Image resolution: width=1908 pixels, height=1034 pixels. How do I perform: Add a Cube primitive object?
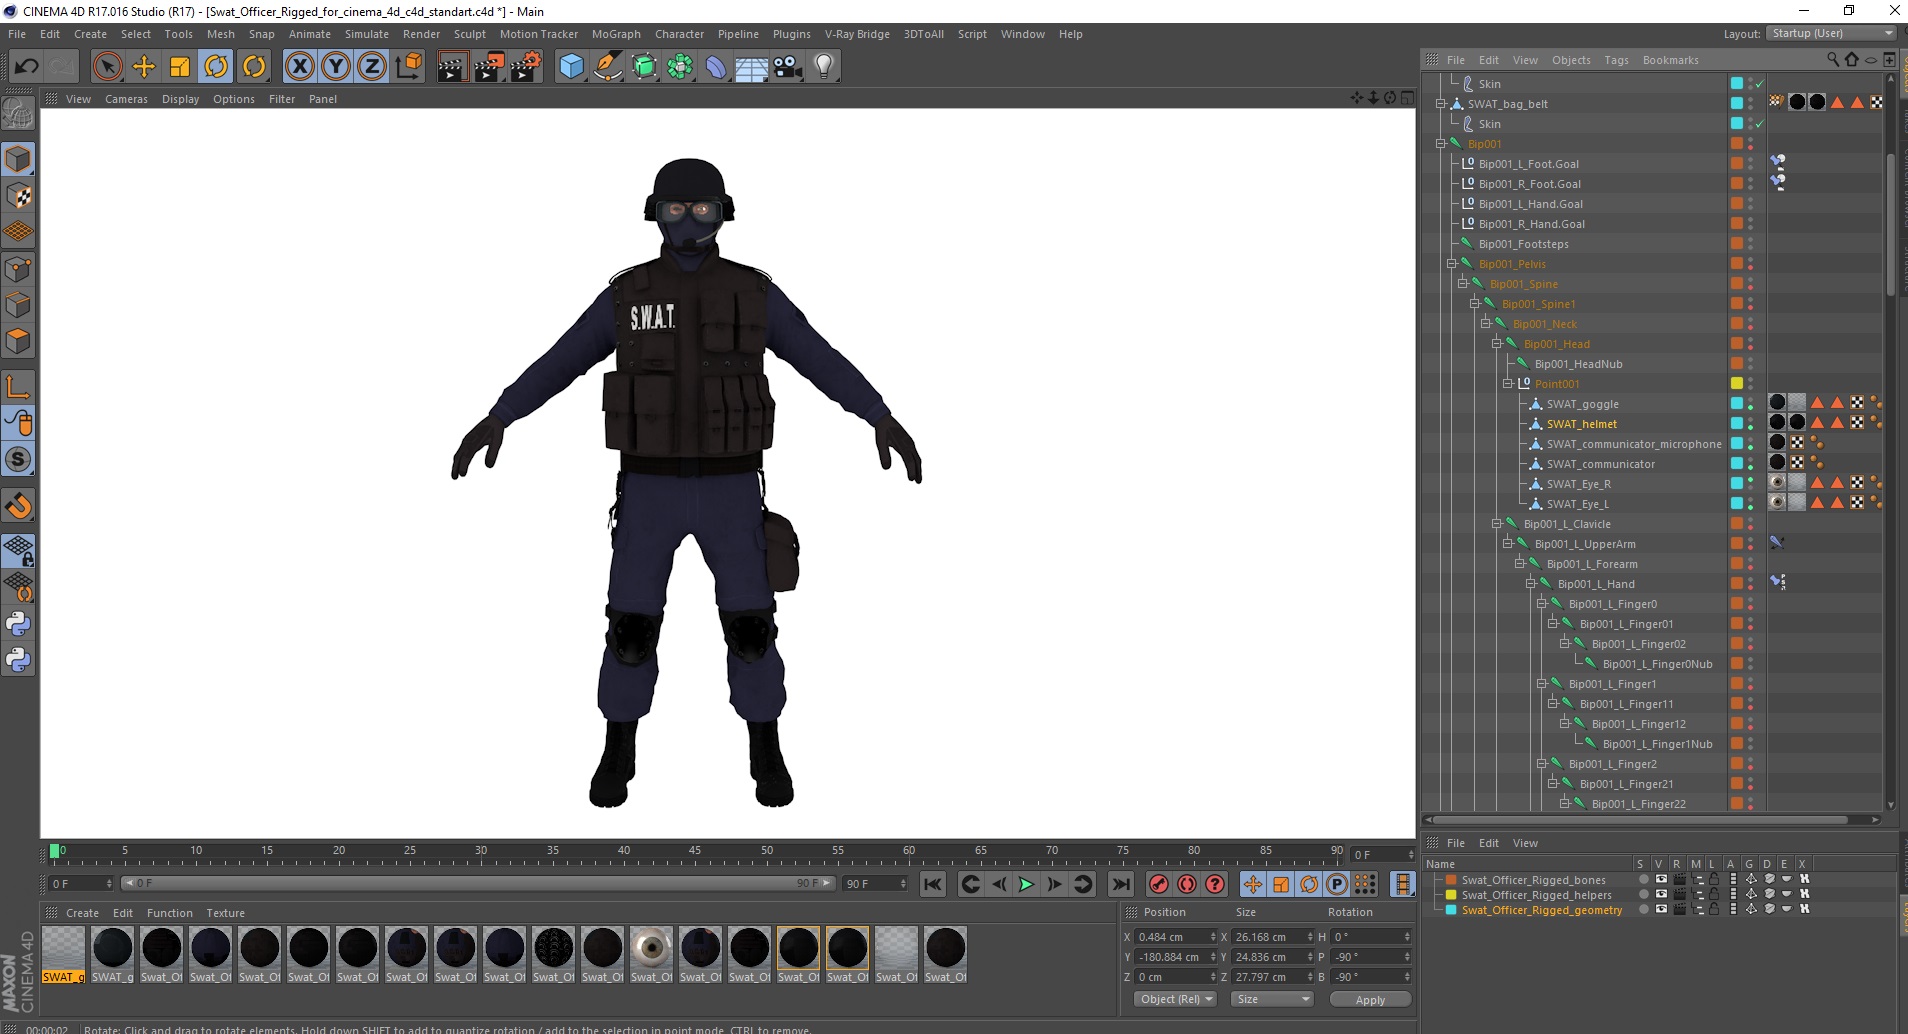click(x=571, y=67)
